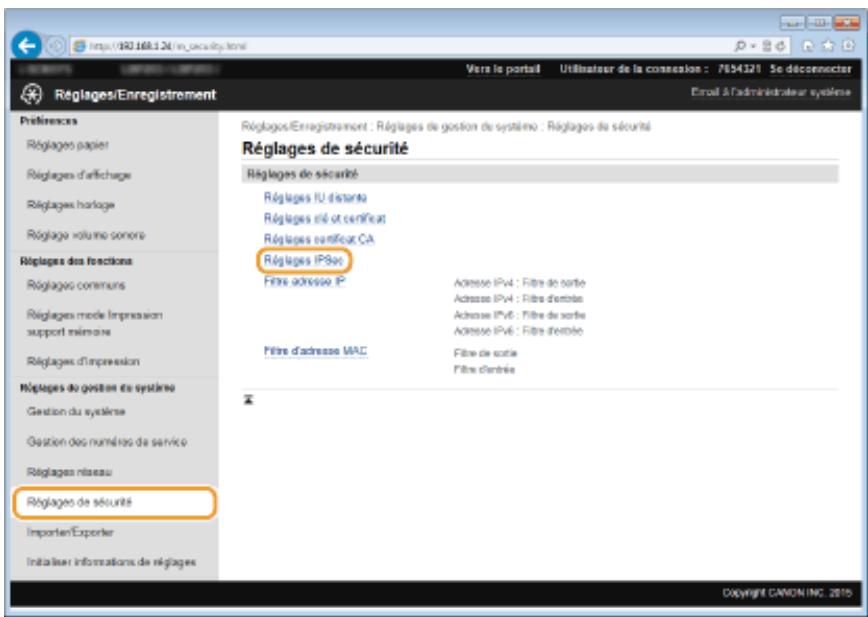Click the Copyright CANON INC. footer text
The width and height of the screenshot is (868, 617).
[787, 593]
